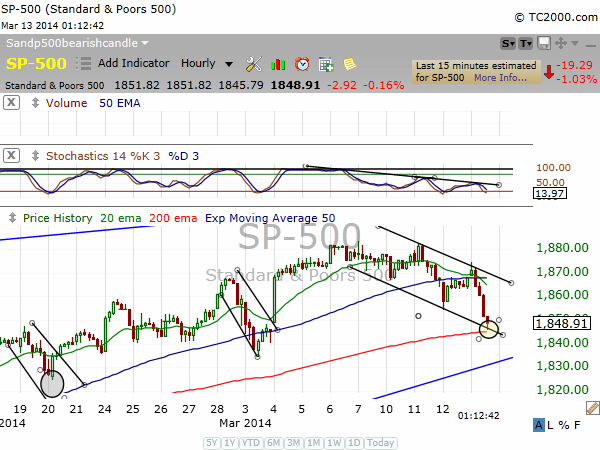Select the 1Y range tab
The image size is (600, 450).
click(x=230, y=443)
